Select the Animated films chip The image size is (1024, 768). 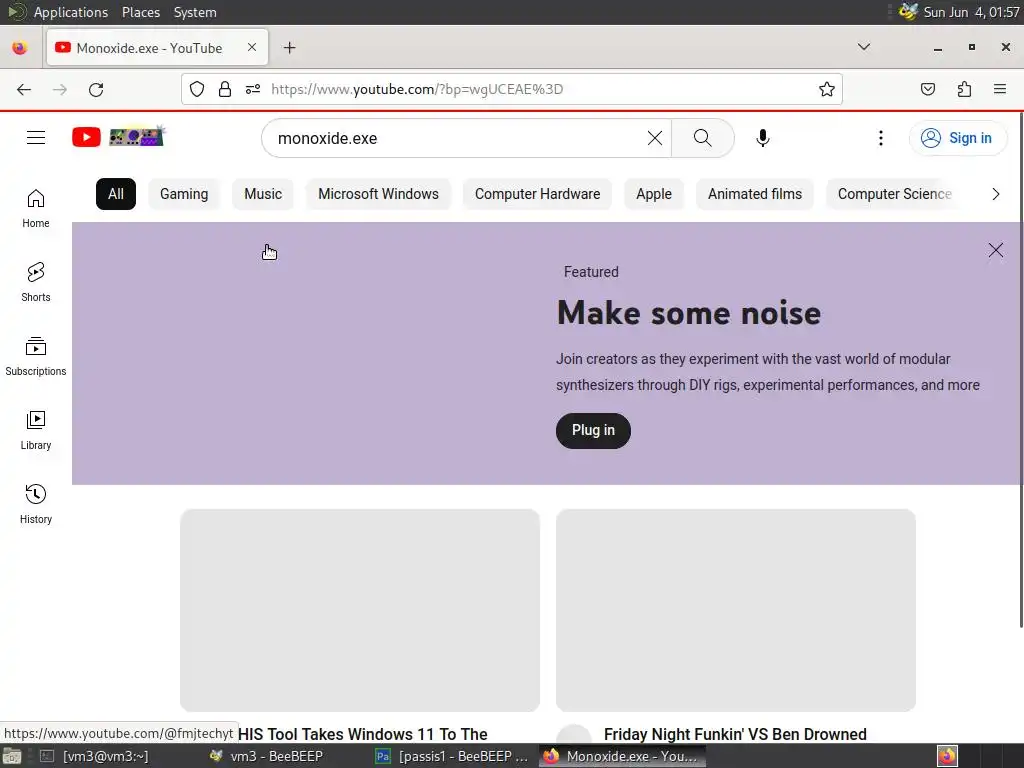[755, 194]
